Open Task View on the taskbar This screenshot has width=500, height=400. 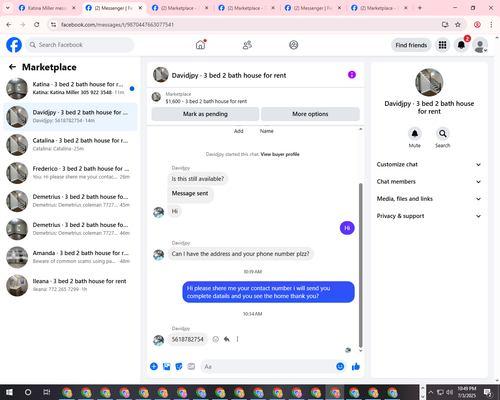(x=47, y=392)
